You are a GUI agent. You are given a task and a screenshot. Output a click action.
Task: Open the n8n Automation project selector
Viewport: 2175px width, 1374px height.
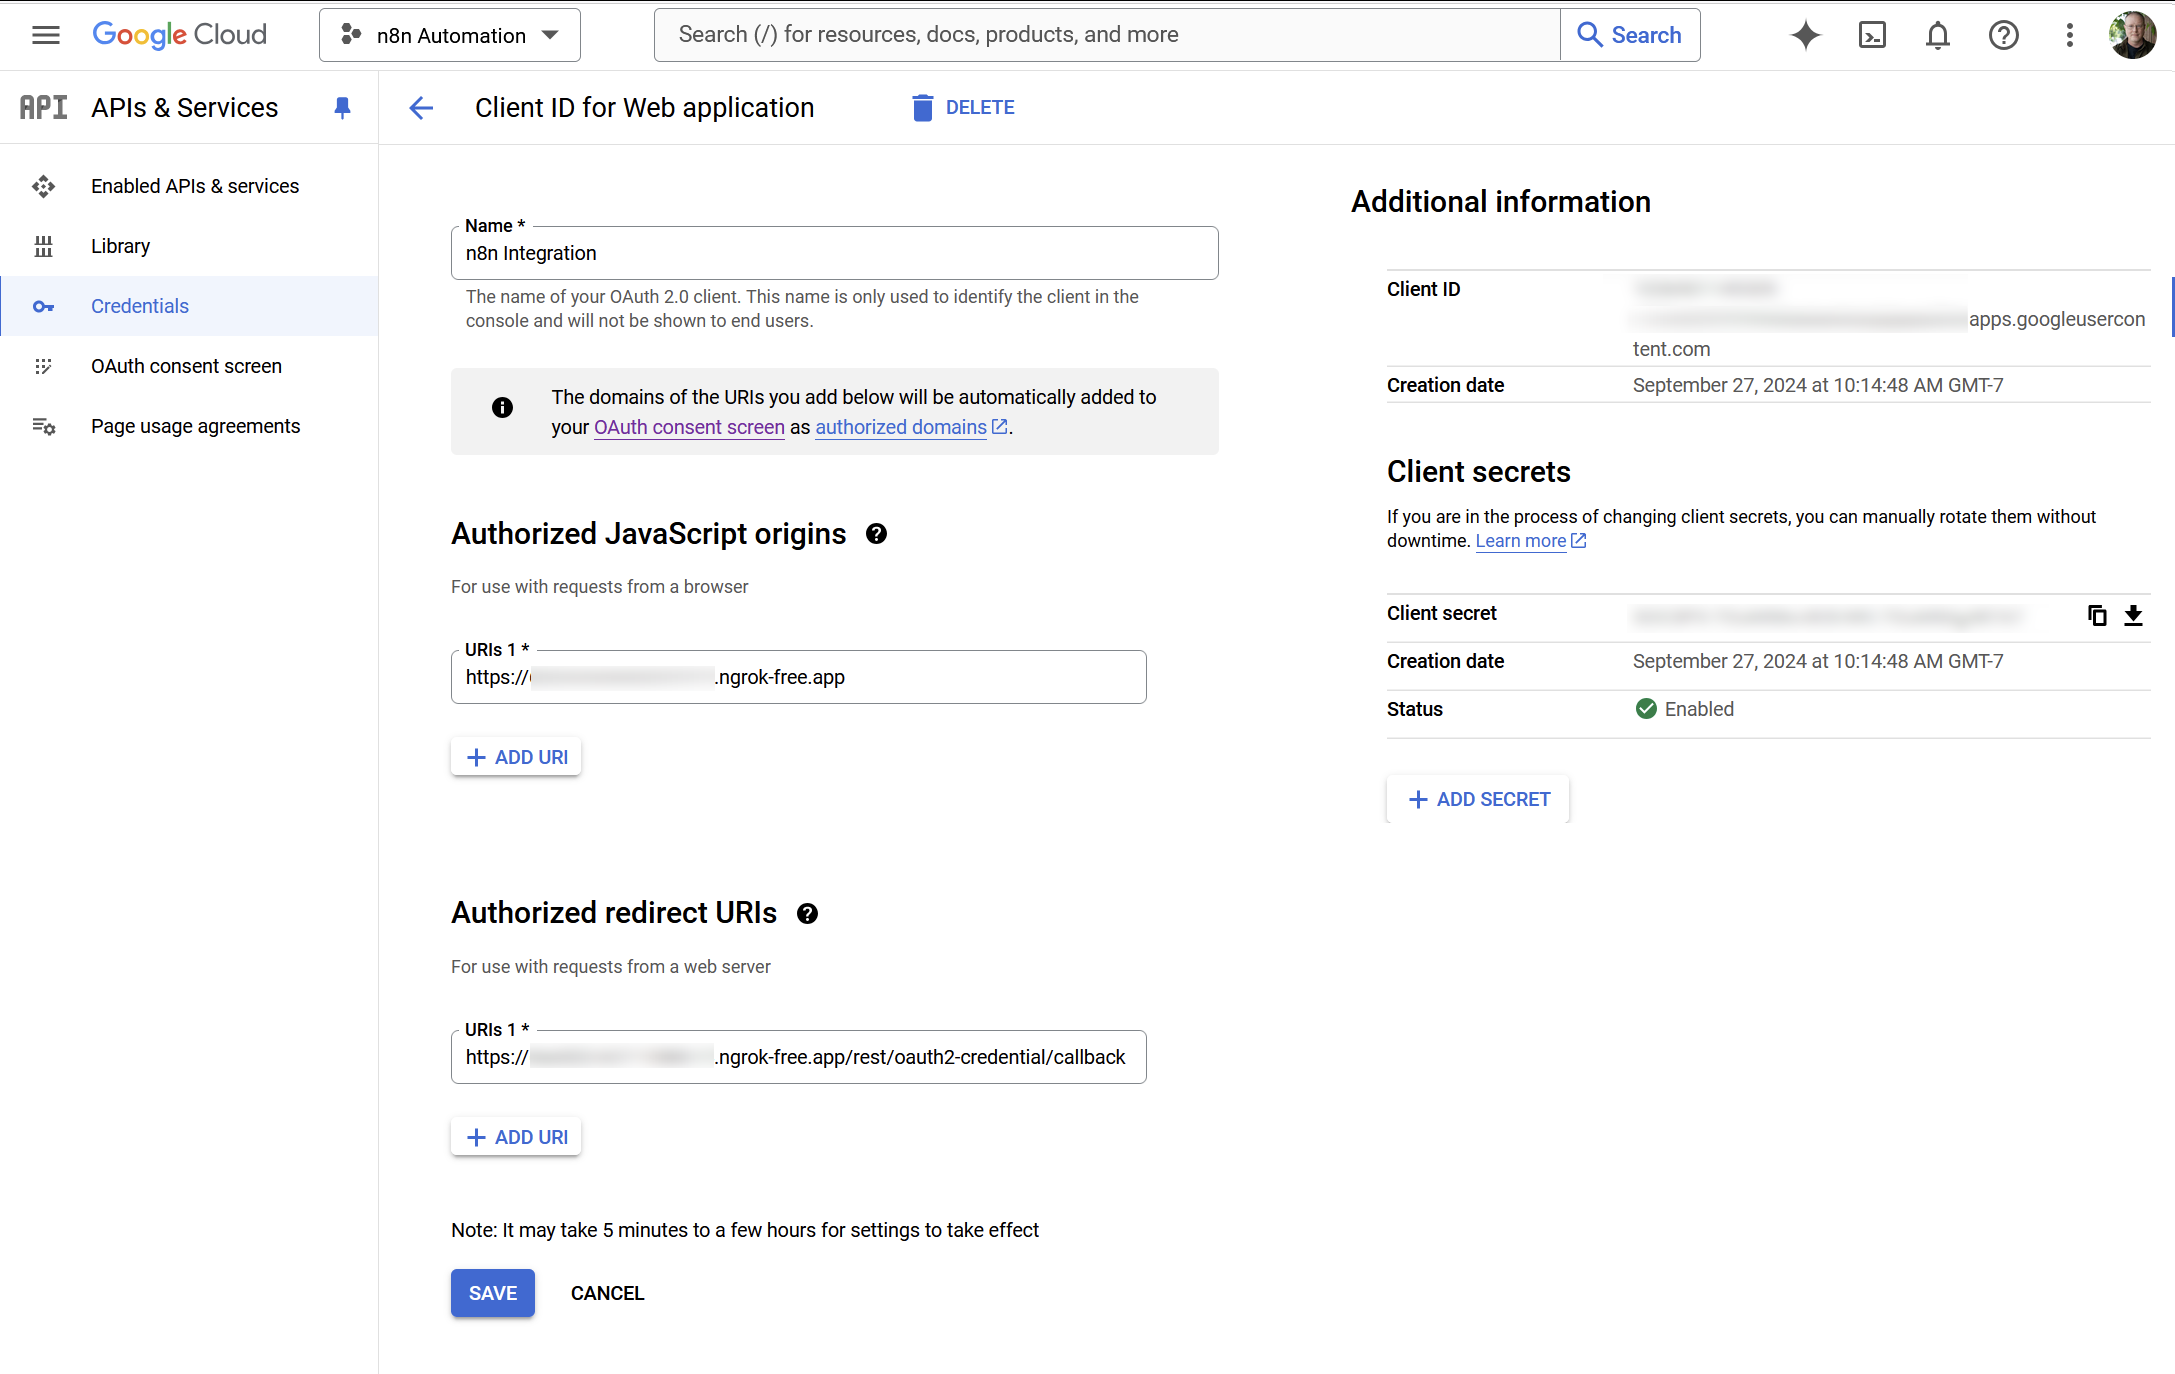coord(450,35)
